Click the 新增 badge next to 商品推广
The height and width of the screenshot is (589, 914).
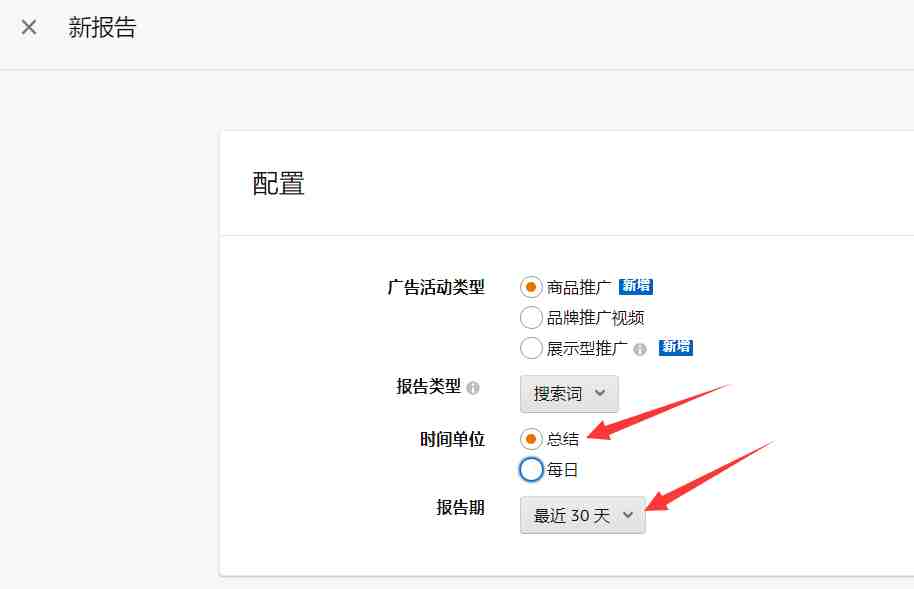coord(636,286)
